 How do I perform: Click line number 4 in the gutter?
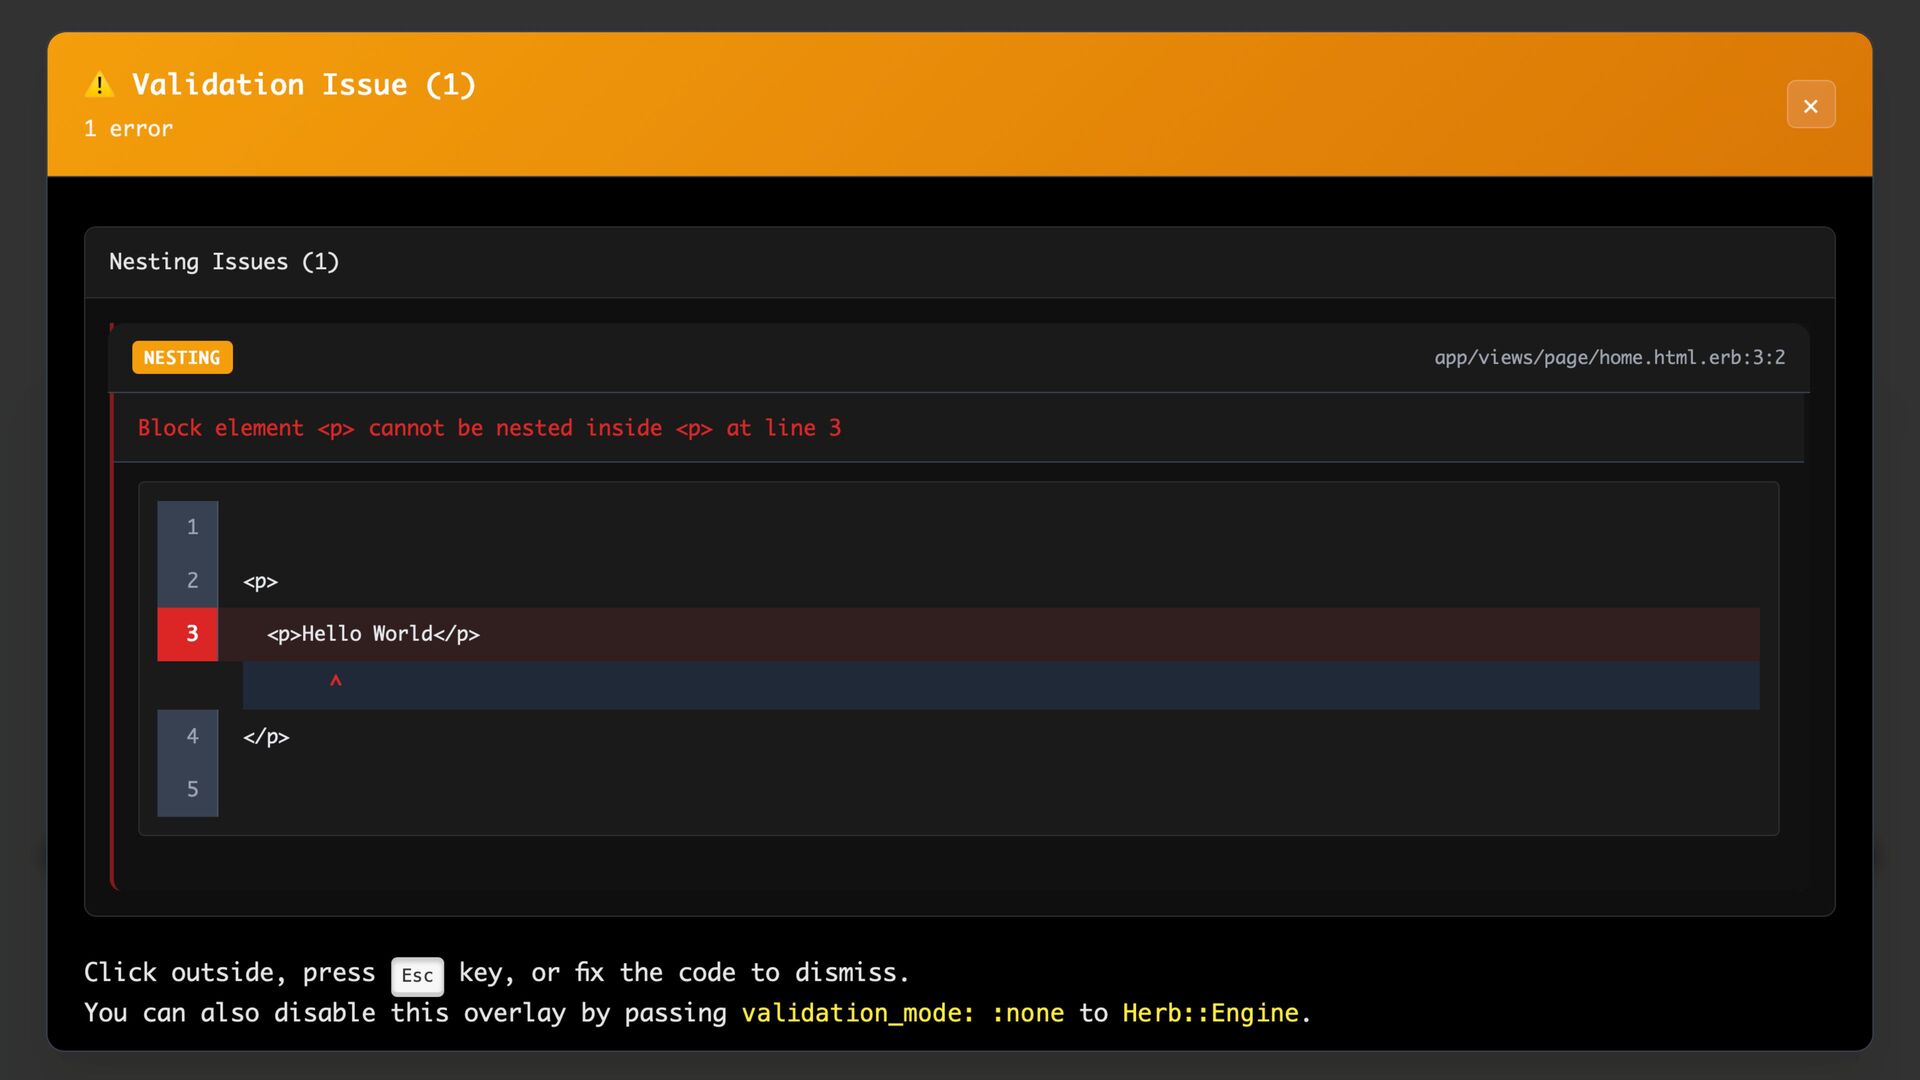pyautogui.click(x=192, y=737)
